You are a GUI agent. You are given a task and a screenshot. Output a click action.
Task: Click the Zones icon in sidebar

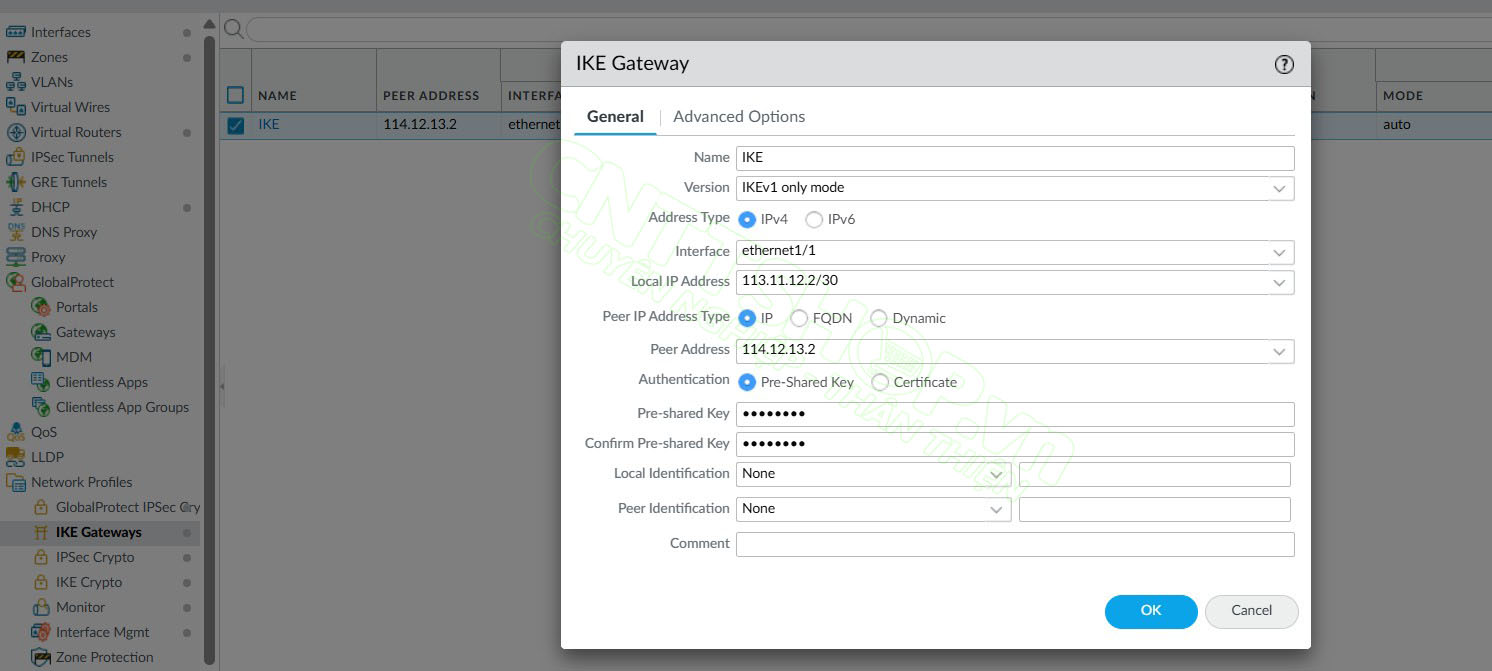[16, 57]
